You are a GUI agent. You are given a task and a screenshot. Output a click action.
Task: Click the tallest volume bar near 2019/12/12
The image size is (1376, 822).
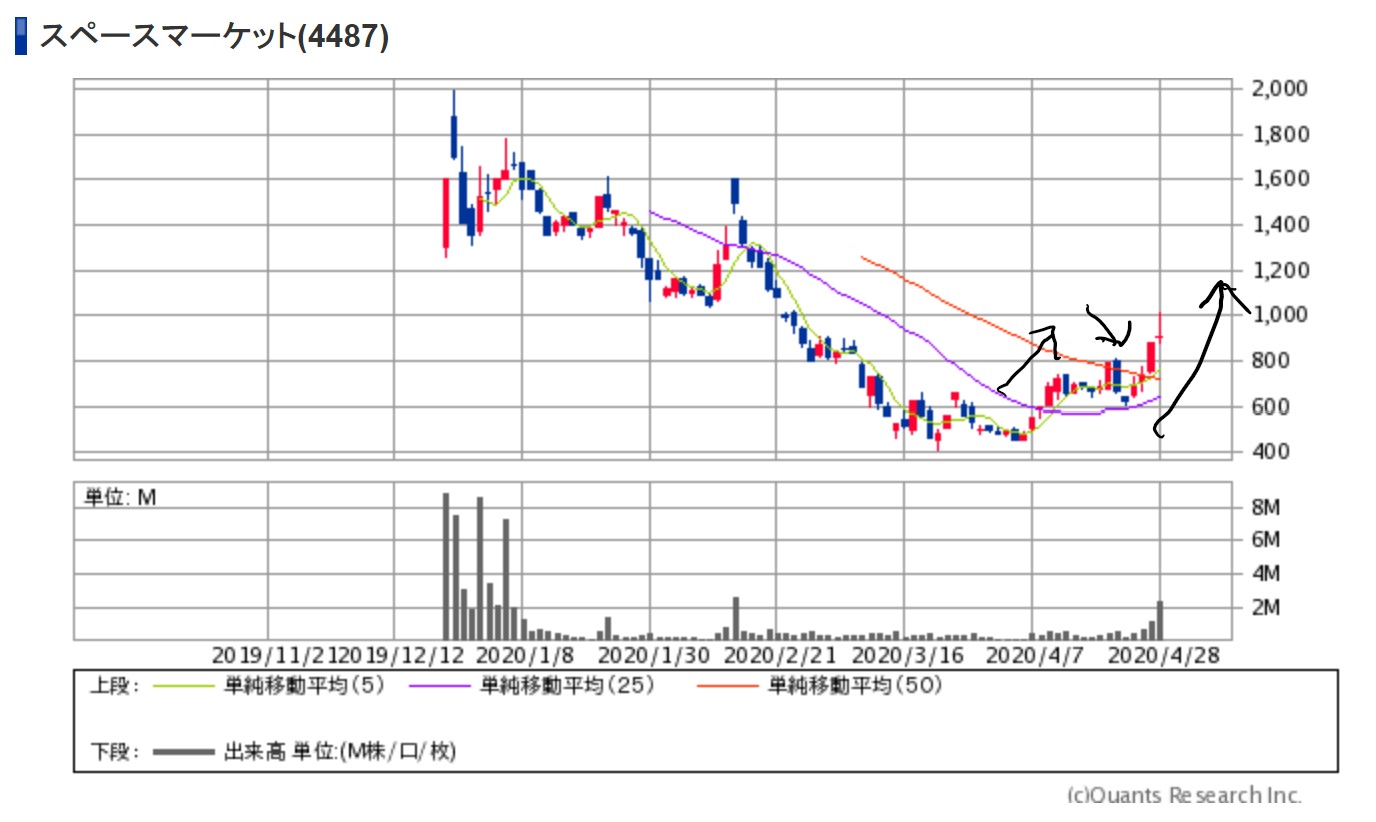point(446,566)
